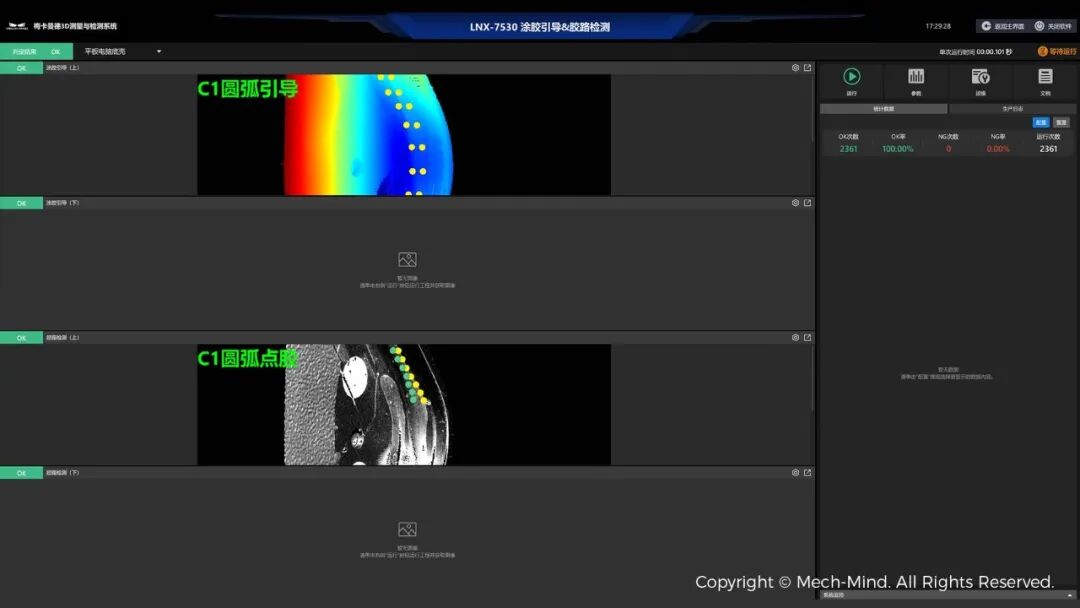Click the C1 arc guidance depth-map image
This screenshot has width=1080, height=608.
click(403, 135)
